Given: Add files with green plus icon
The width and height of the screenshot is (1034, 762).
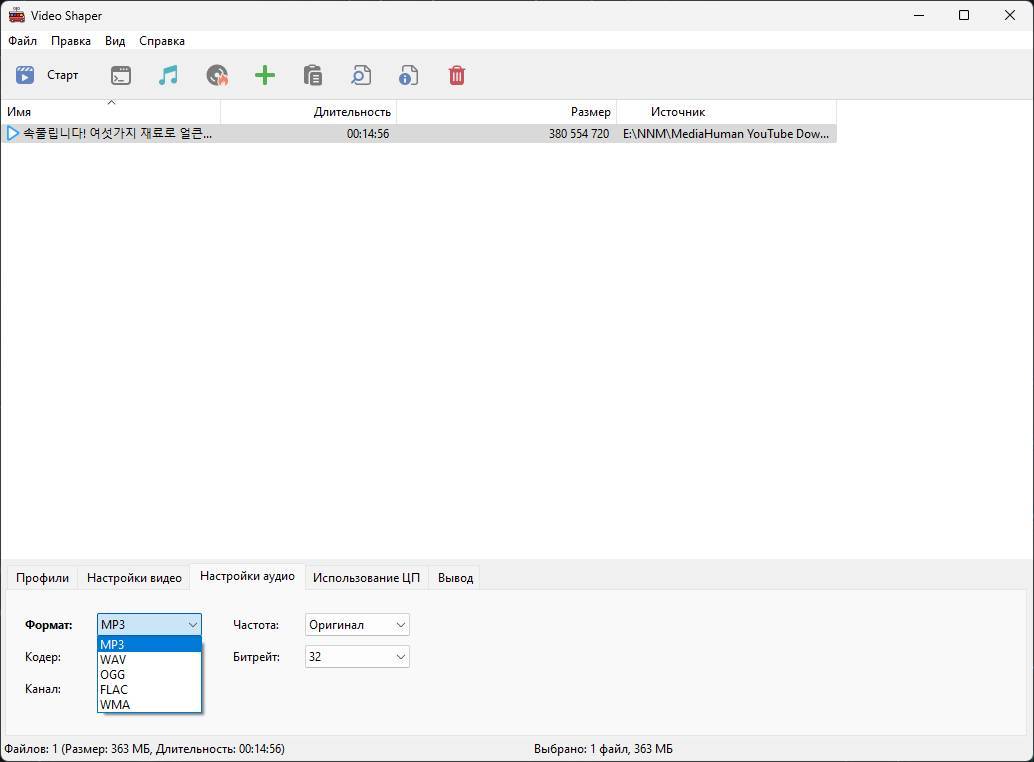Looking at the screenshot, I should click(x=265, y=75).
